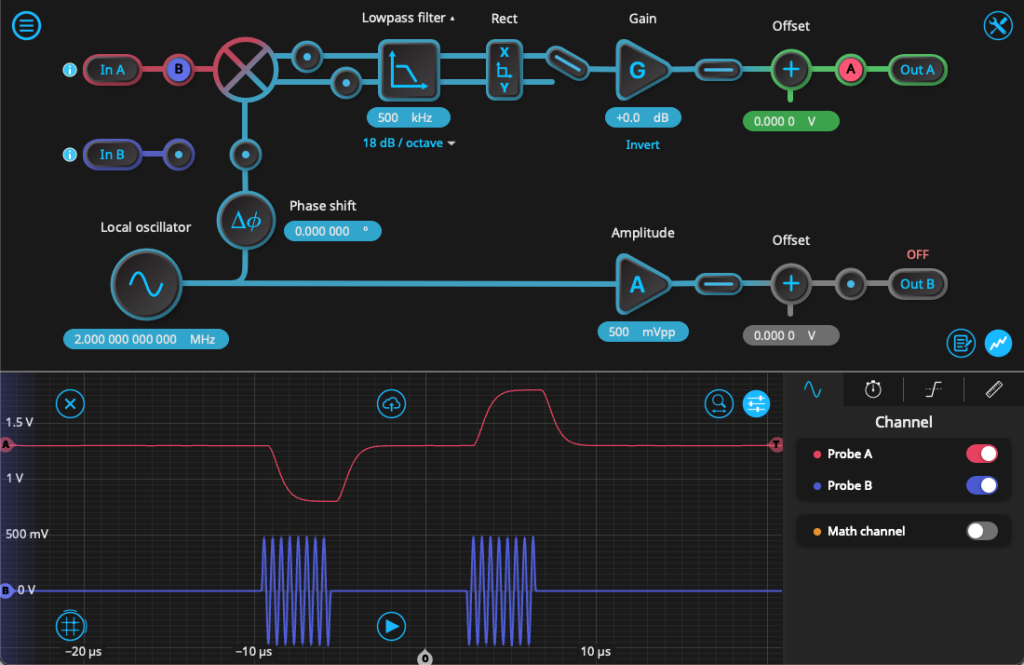Edit the 500 mVpp amplitude field
This screenshot has height=665, width=1024.
click(643, 332)
